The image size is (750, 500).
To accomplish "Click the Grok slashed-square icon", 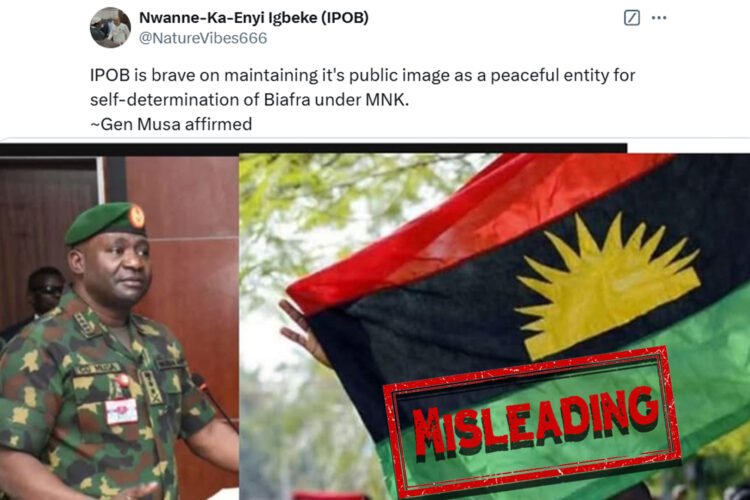I will point(632,18).
